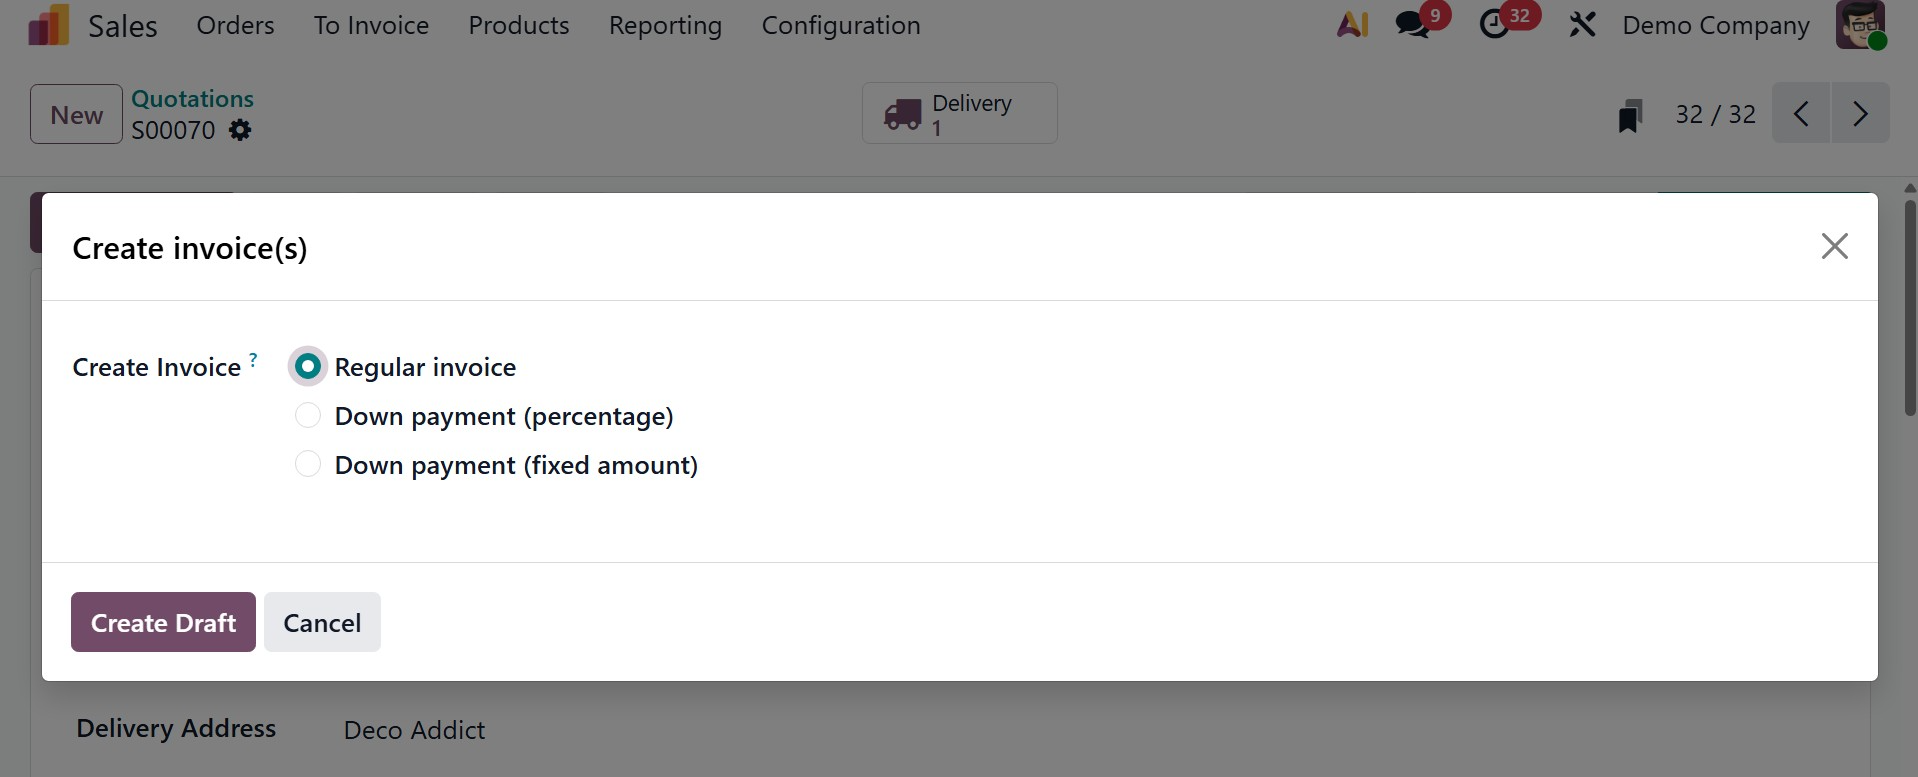Open the AI assistant icon
This screenshot has height=777, width=1918.
(x=1352, y=25)
